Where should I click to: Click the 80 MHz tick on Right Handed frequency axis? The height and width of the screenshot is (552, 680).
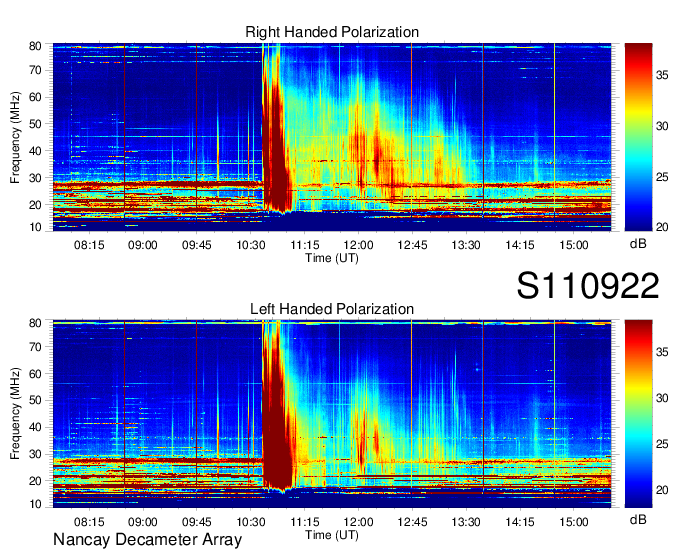click(35, 46)
